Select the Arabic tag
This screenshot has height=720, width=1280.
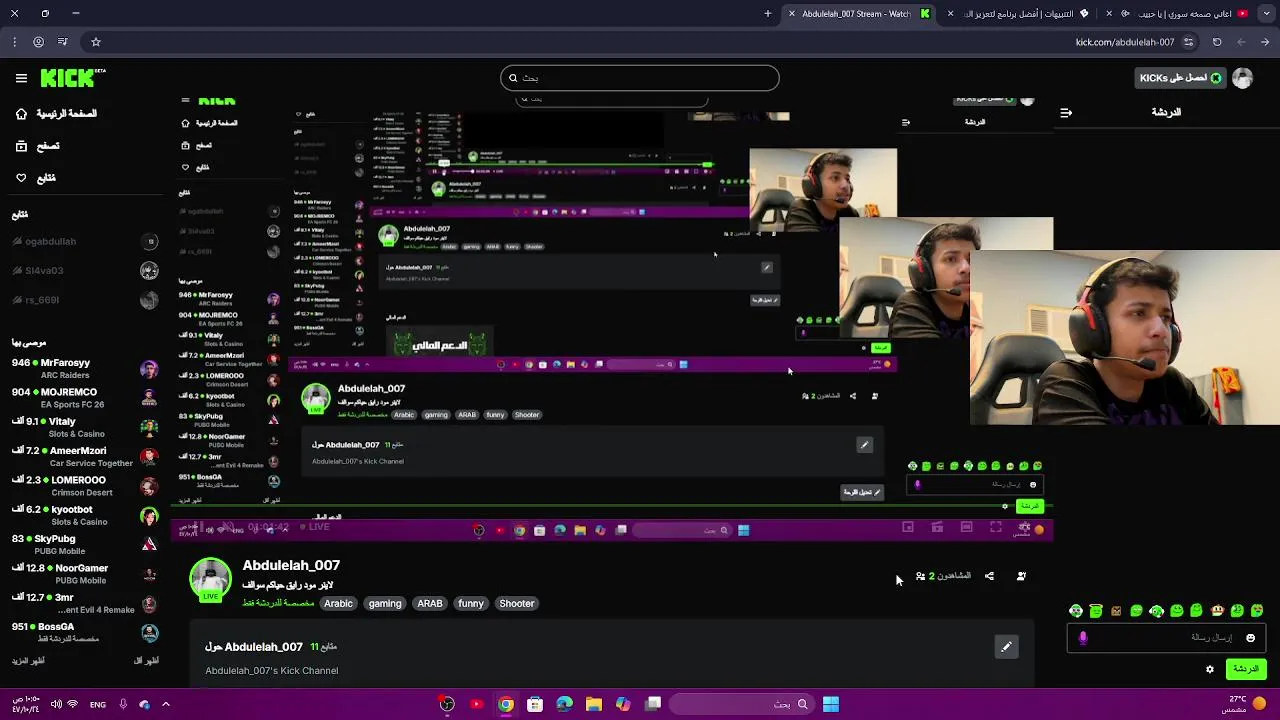[338, 604]
